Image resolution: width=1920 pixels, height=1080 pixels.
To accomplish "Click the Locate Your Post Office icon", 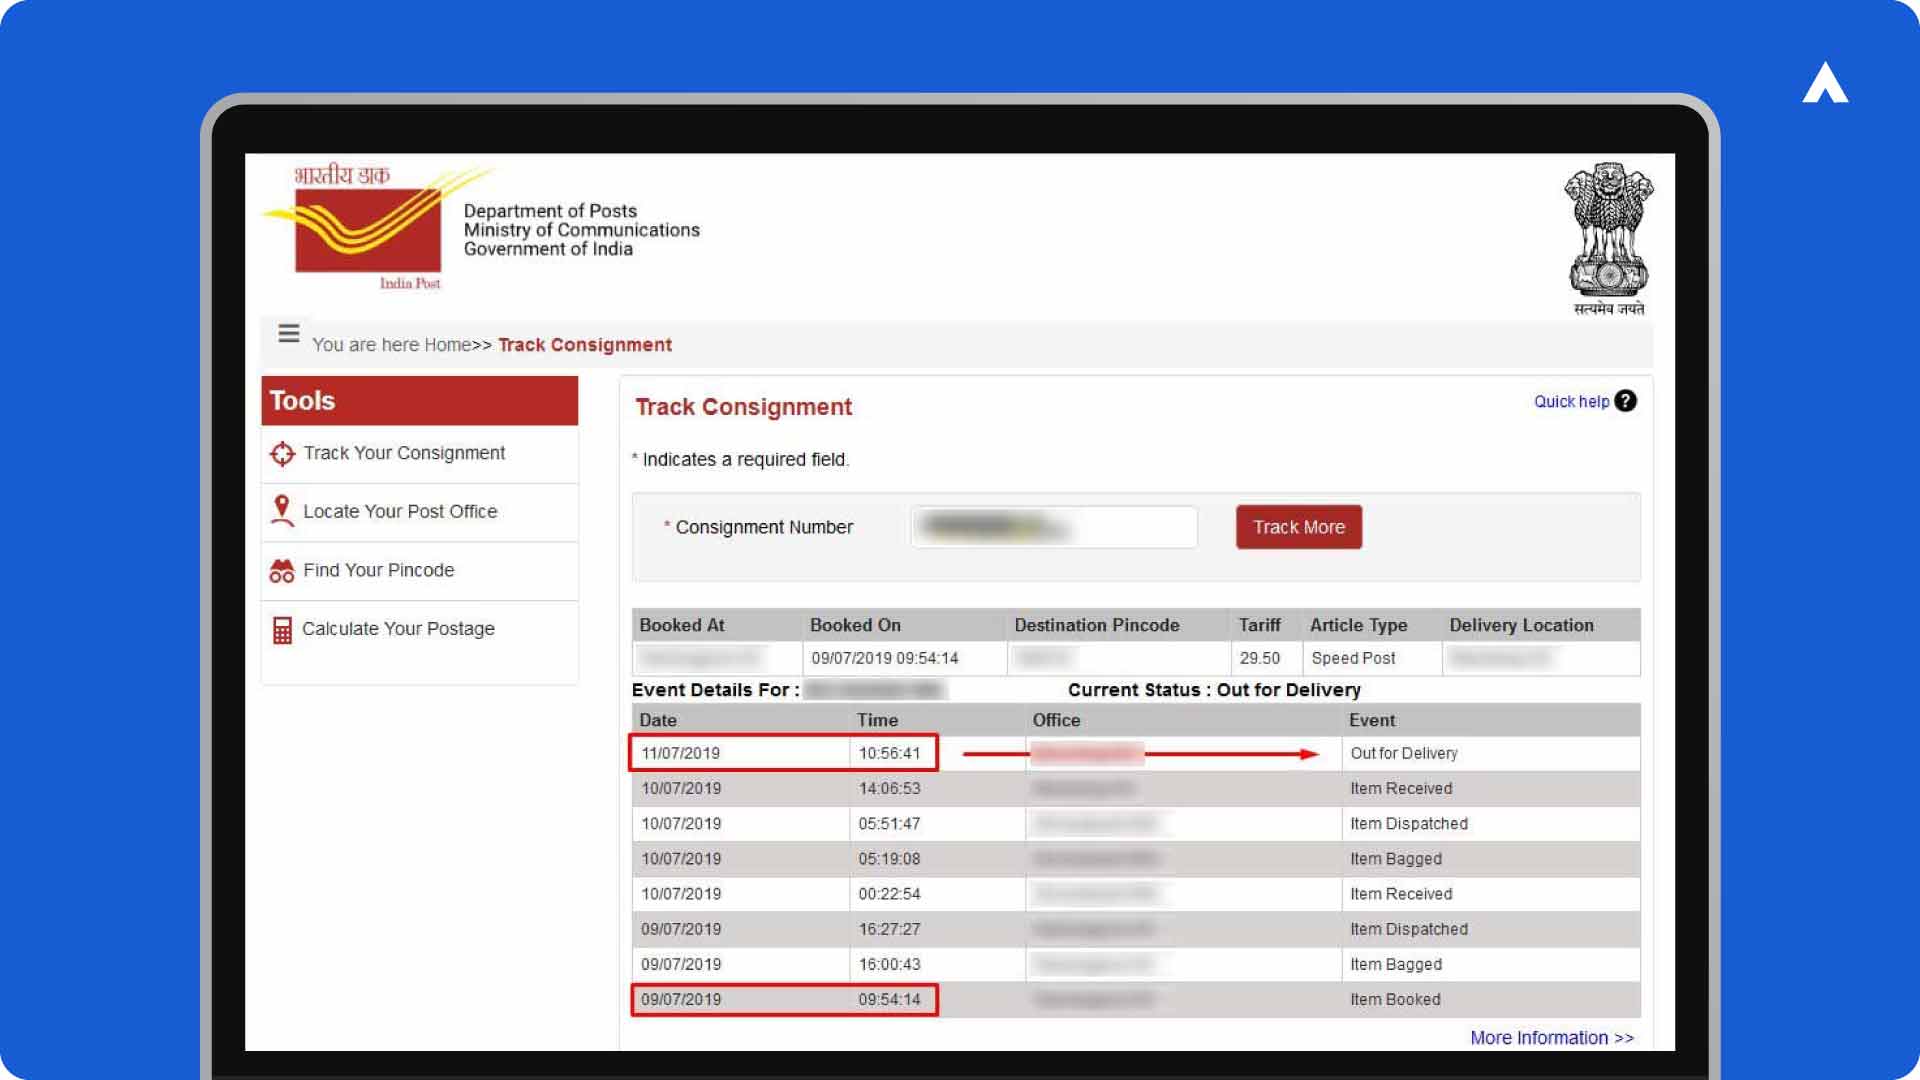I will click(282, 510).
